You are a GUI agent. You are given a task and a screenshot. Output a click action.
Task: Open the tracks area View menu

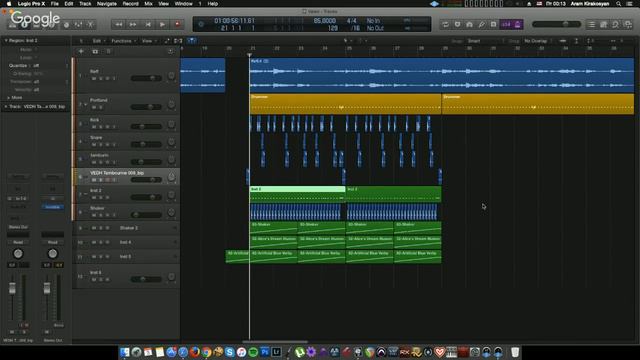[148, 41]
